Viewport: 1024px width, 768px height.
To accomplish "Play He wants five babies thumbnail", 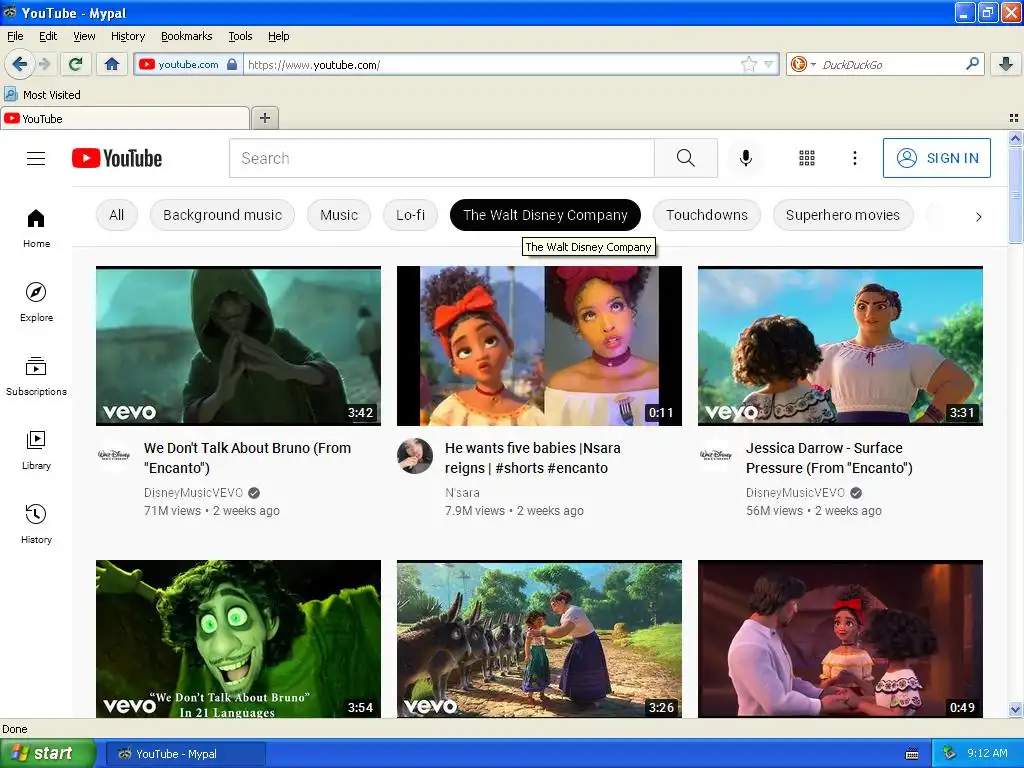I will click(539, 346).
